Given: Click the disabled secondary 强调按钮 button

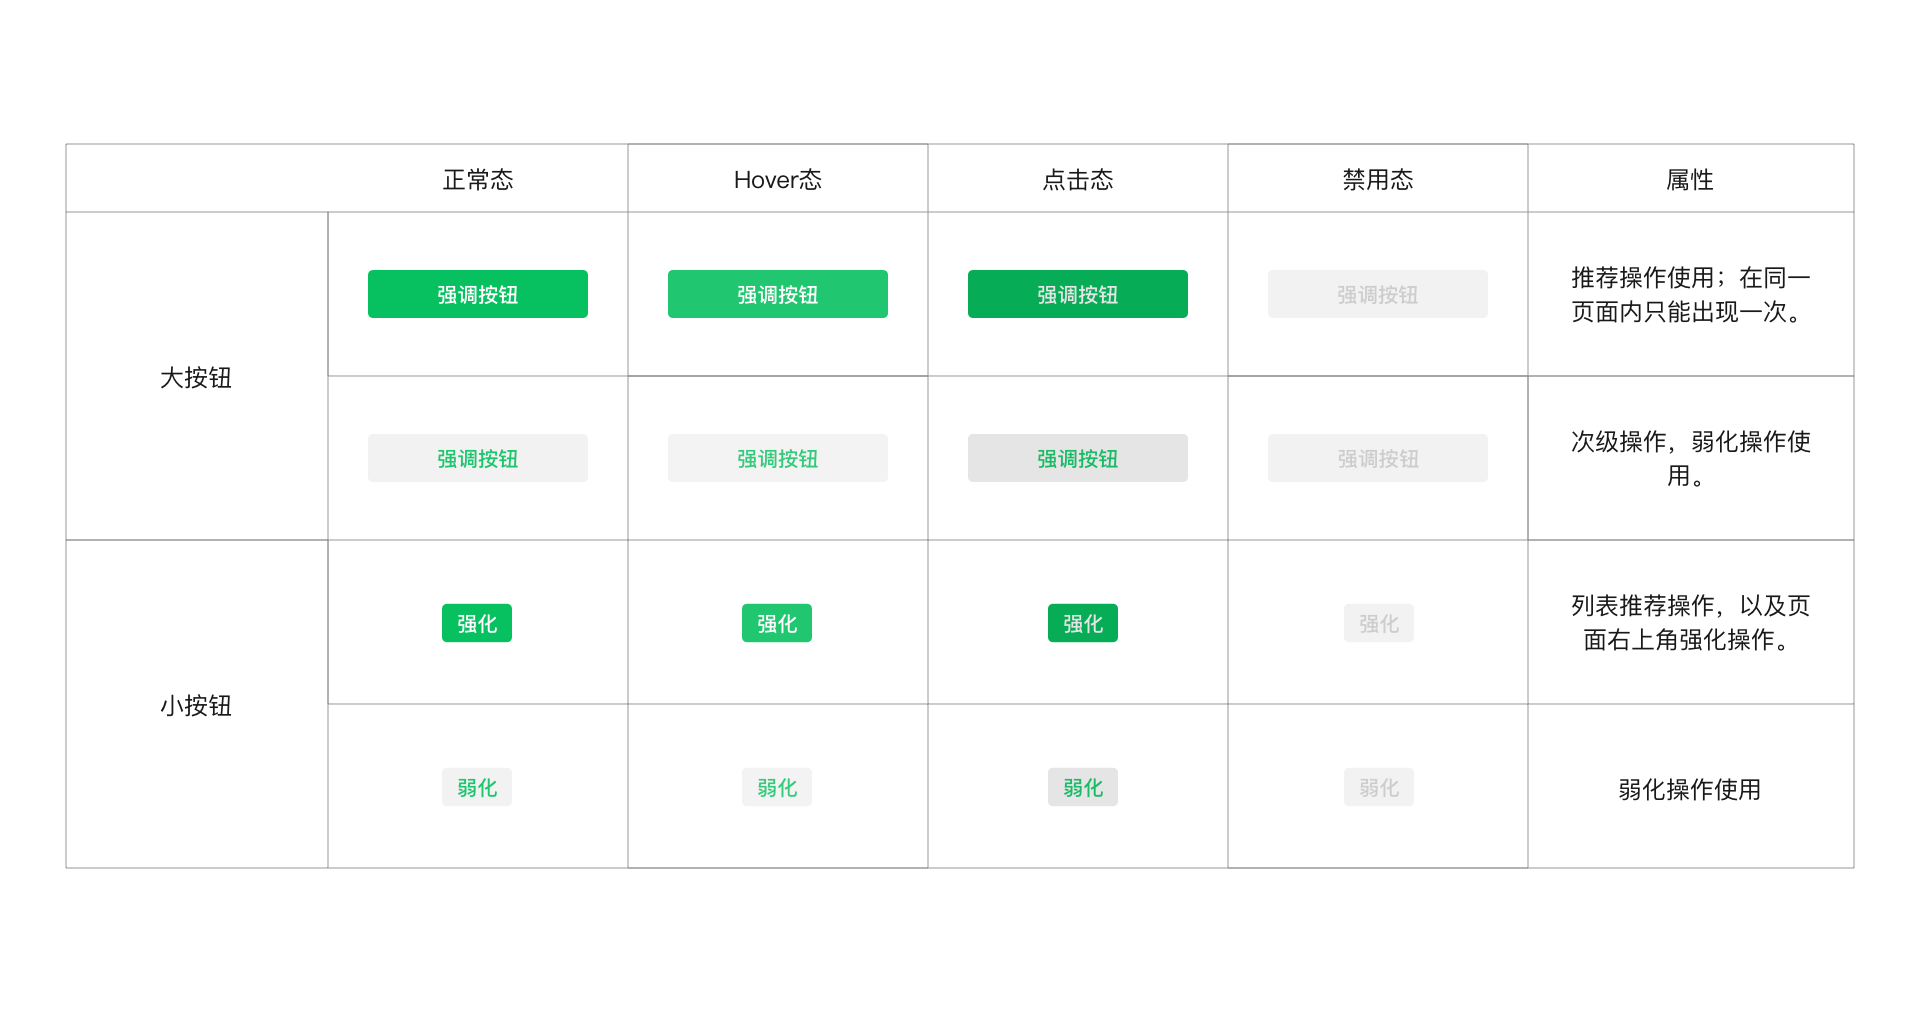Looking at the screenshot, I should tap(1377, 458).
